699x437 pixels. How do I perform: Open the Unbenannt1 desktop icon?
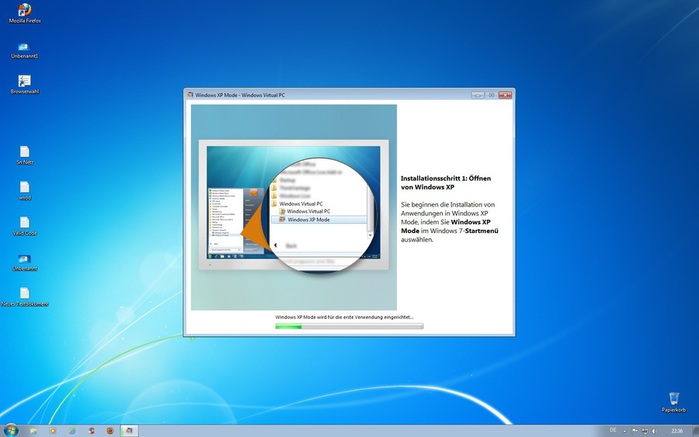[25, 50]
